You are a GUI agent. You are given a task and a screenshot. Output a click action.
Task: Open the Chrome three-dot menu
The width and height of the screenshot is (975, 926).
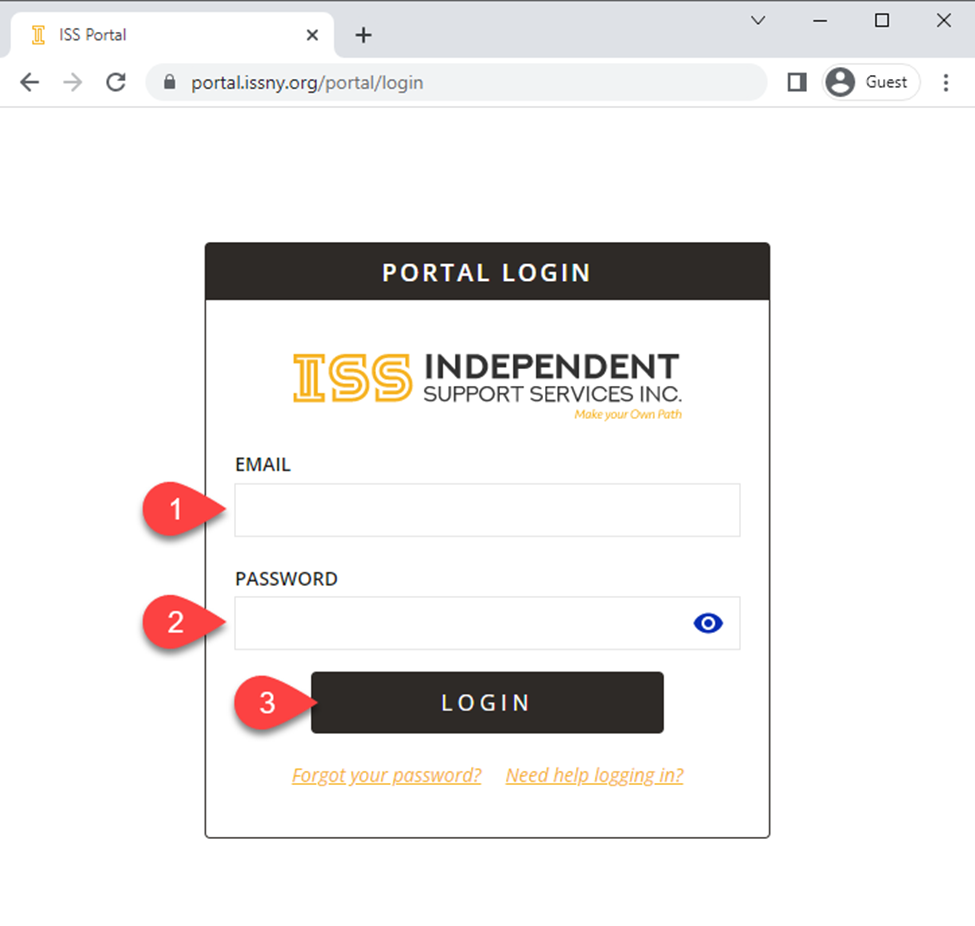[x=946, y=83]
